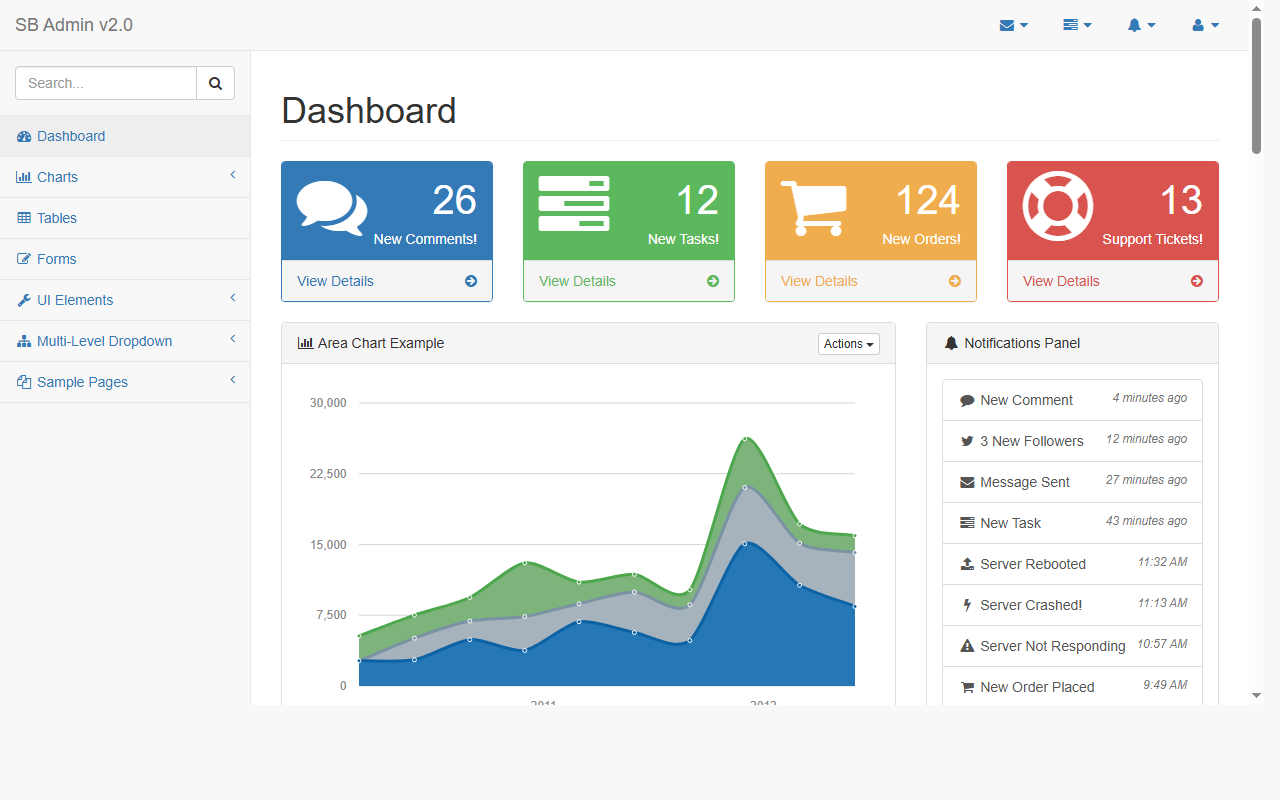1280x800 pixels.
Task: Click the 30,000 y-axis label
Action: [328, 403]
